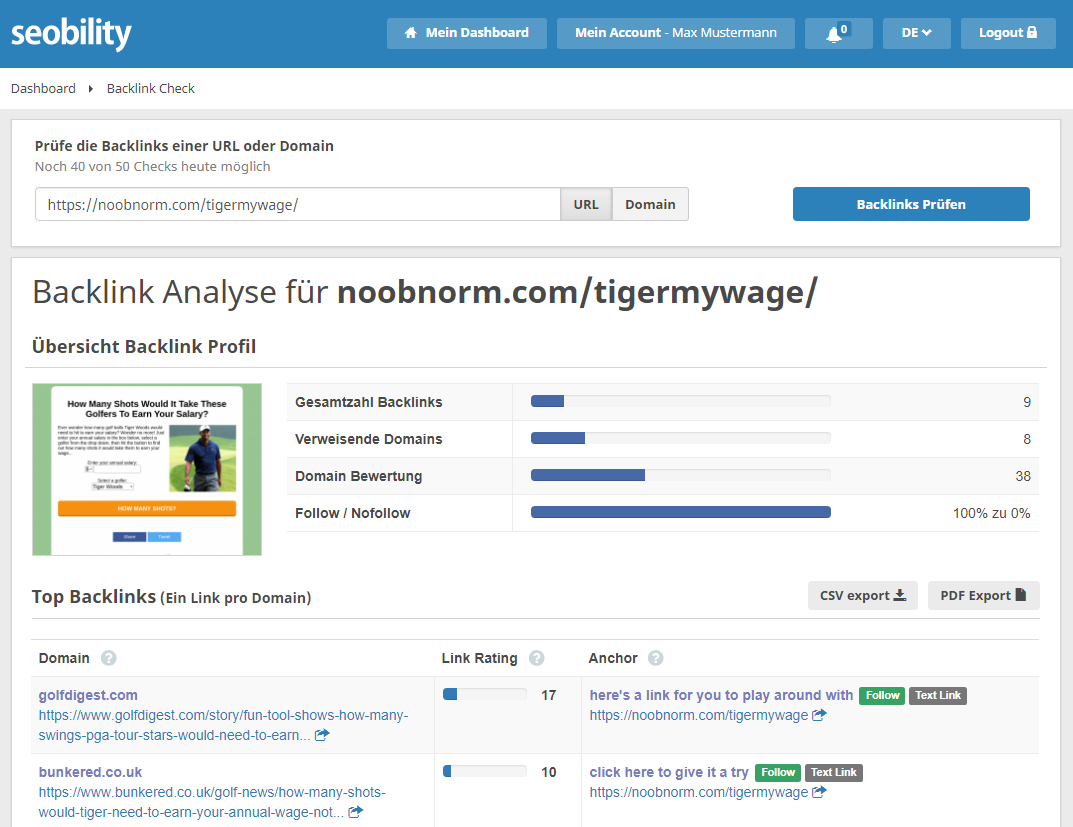
Task: Open the golfdigest.com story URL
Action: pos(223,725)
